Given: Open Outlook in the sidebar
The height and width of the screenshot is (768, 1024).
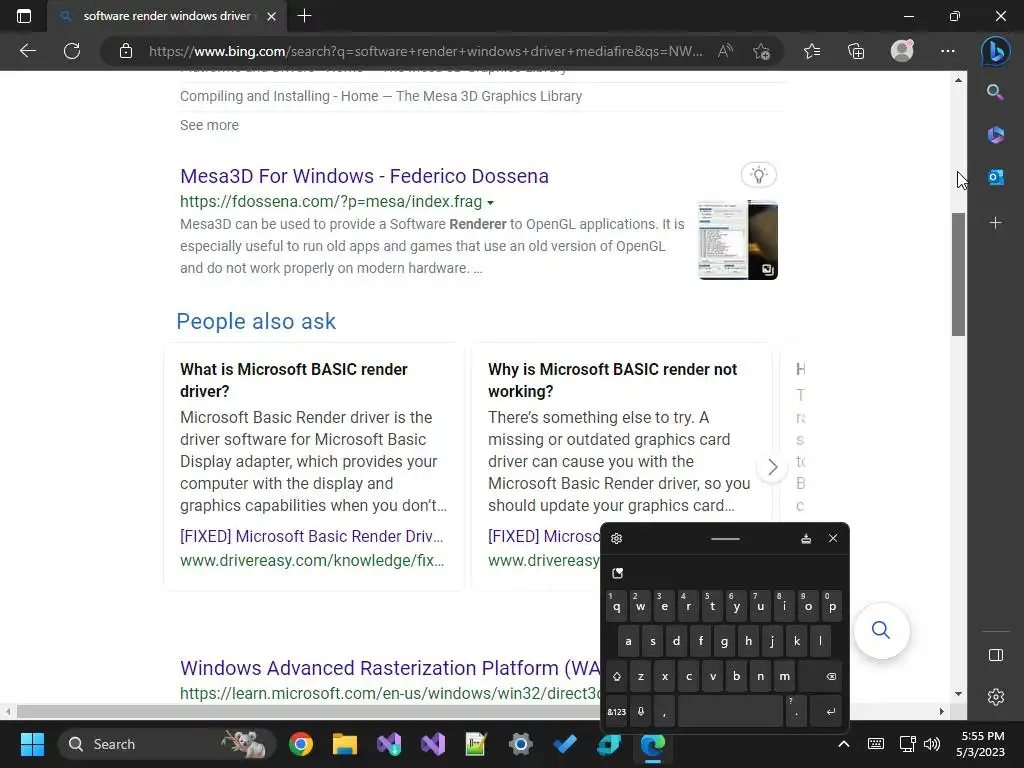Looking at the screenshot, I should [995, 177].
